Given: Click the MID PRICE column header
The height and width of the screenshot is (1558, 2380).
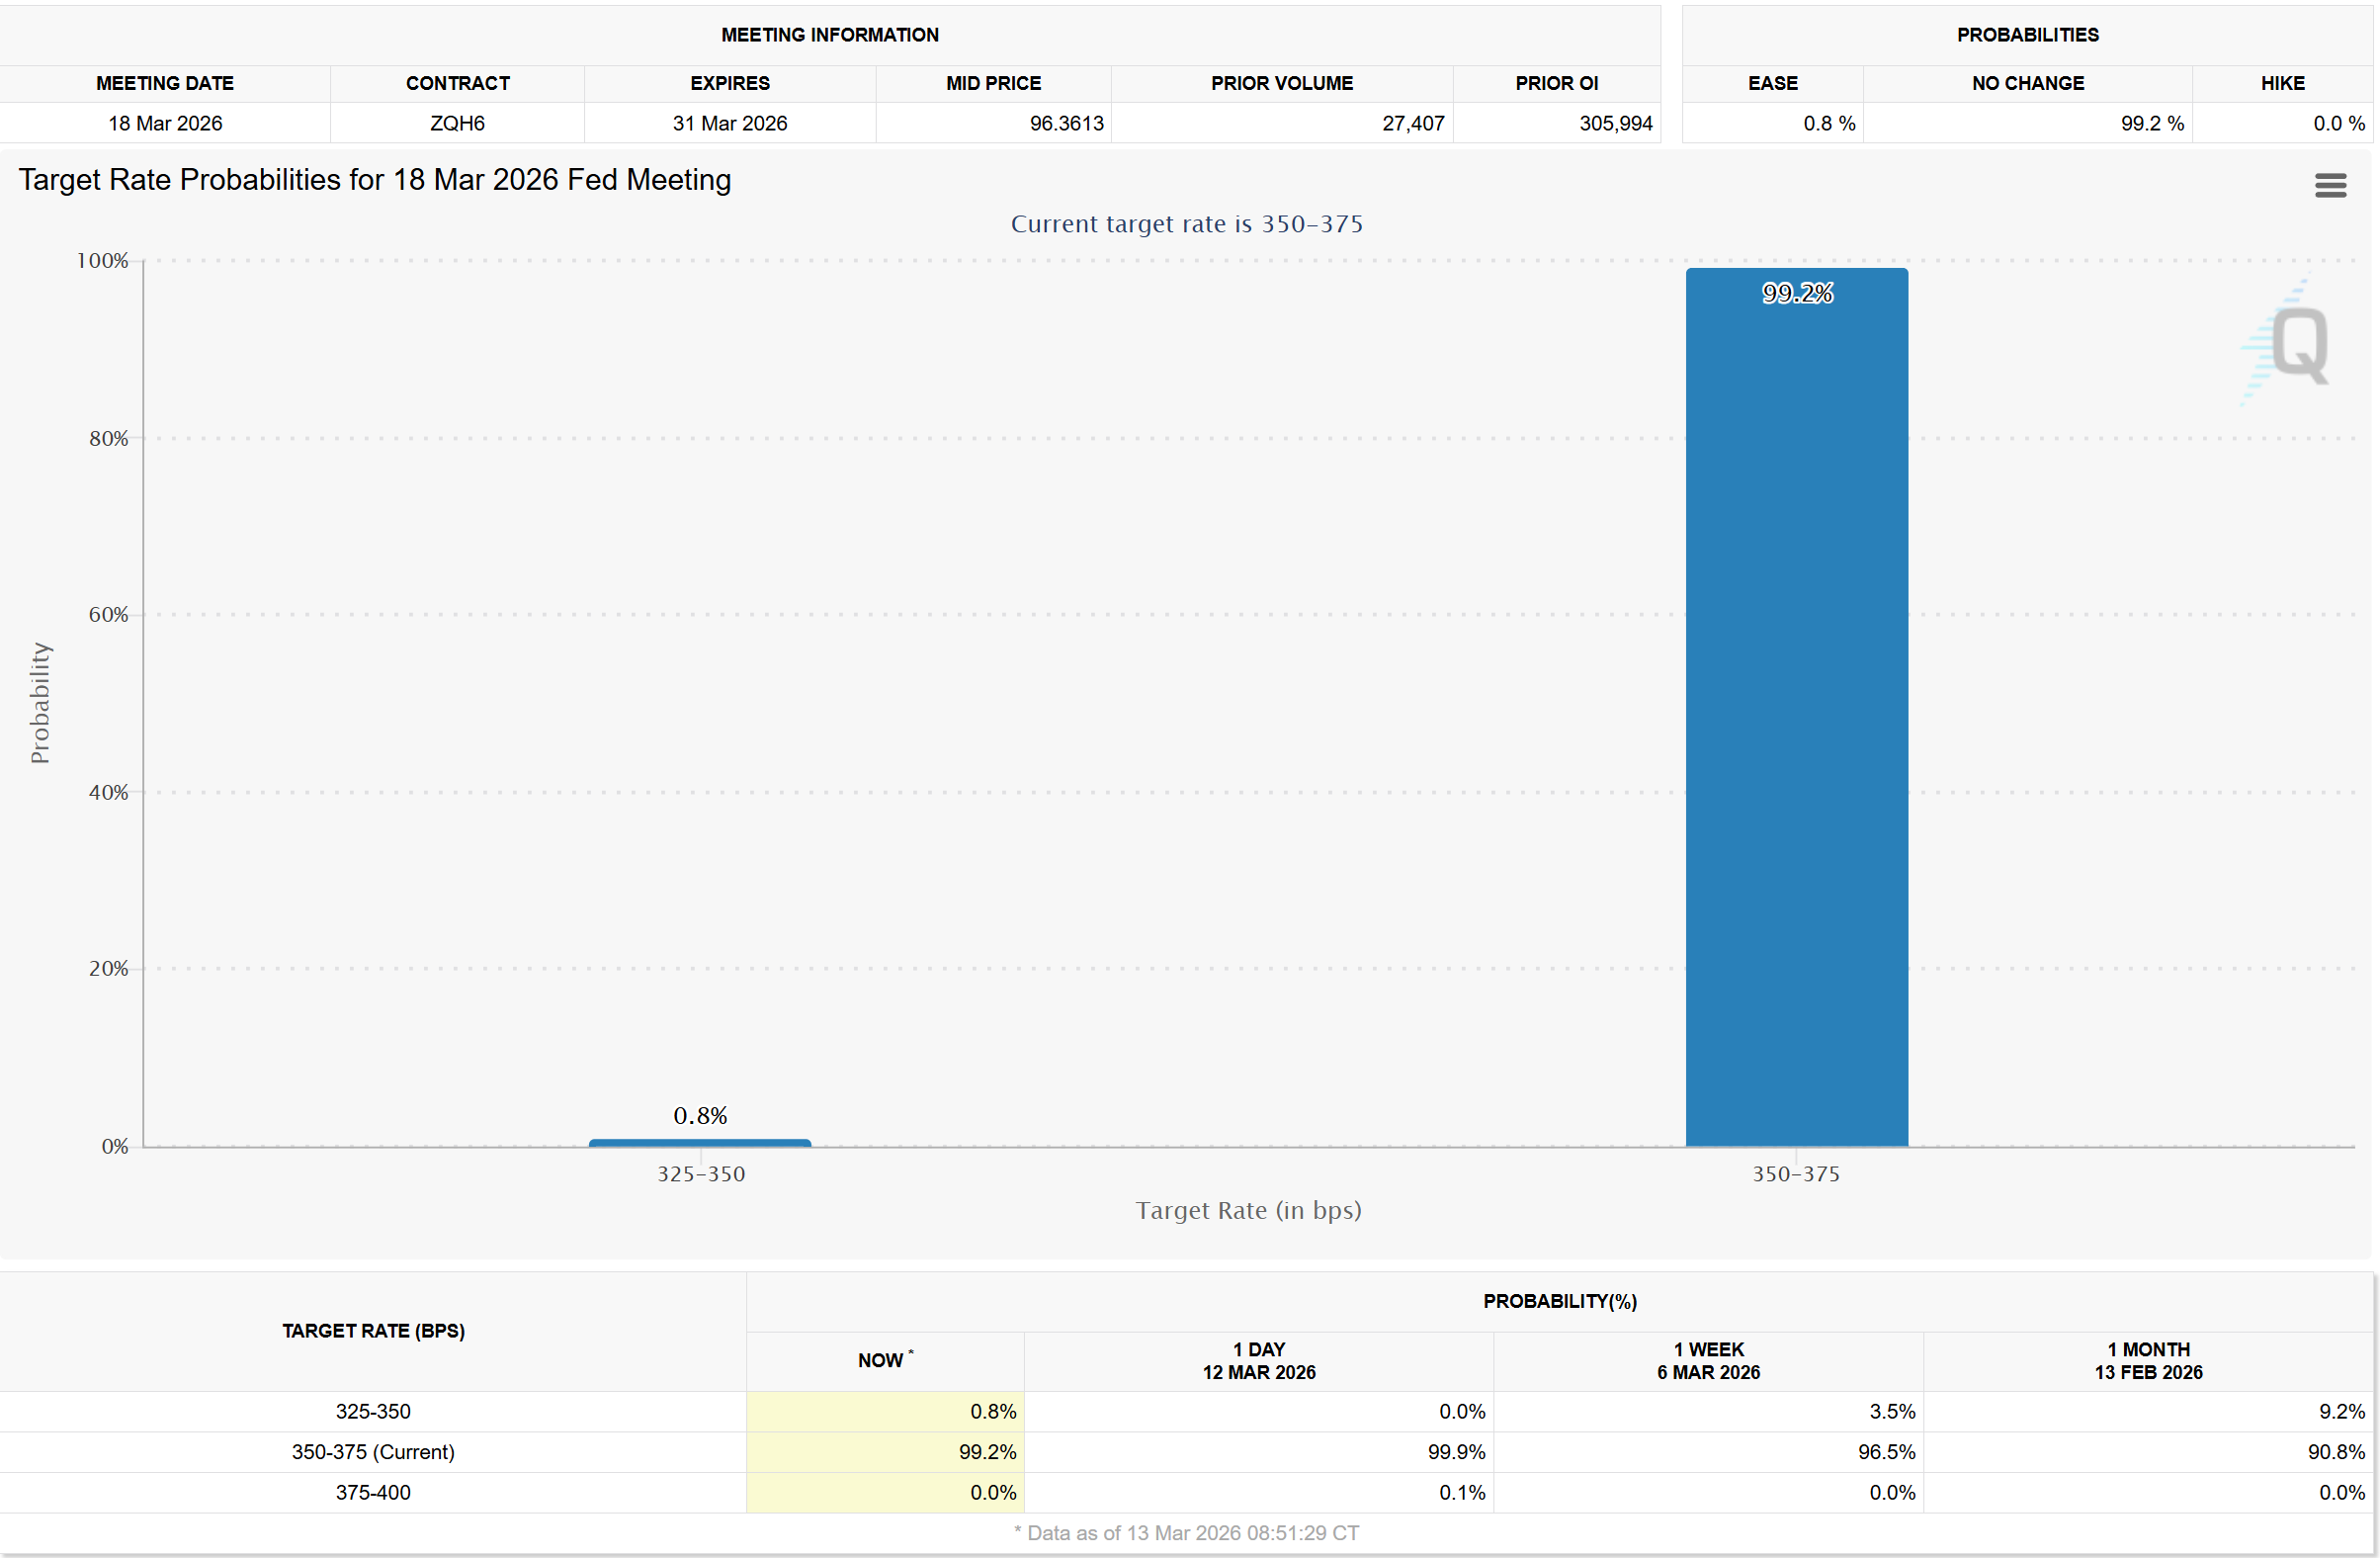Looking at the screenshot, I should tap(993, 83).
